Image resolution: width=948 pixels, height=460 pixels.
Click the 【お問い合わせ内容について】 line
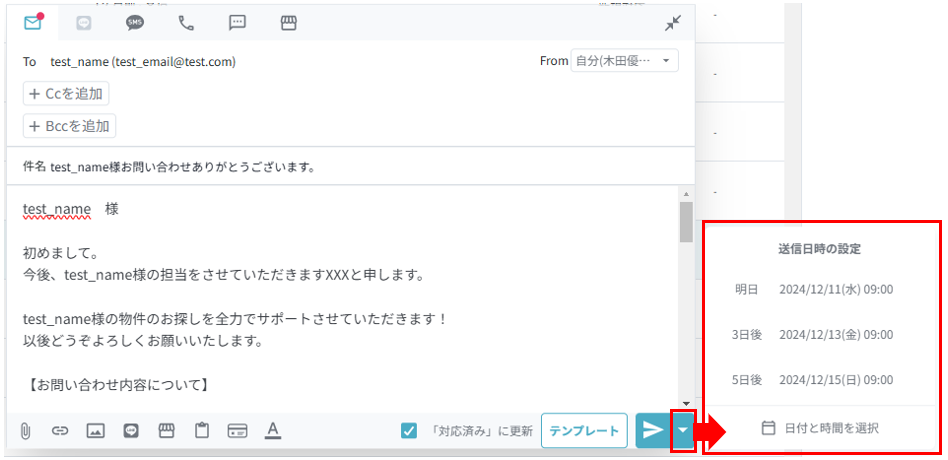(x=117, y=384)
